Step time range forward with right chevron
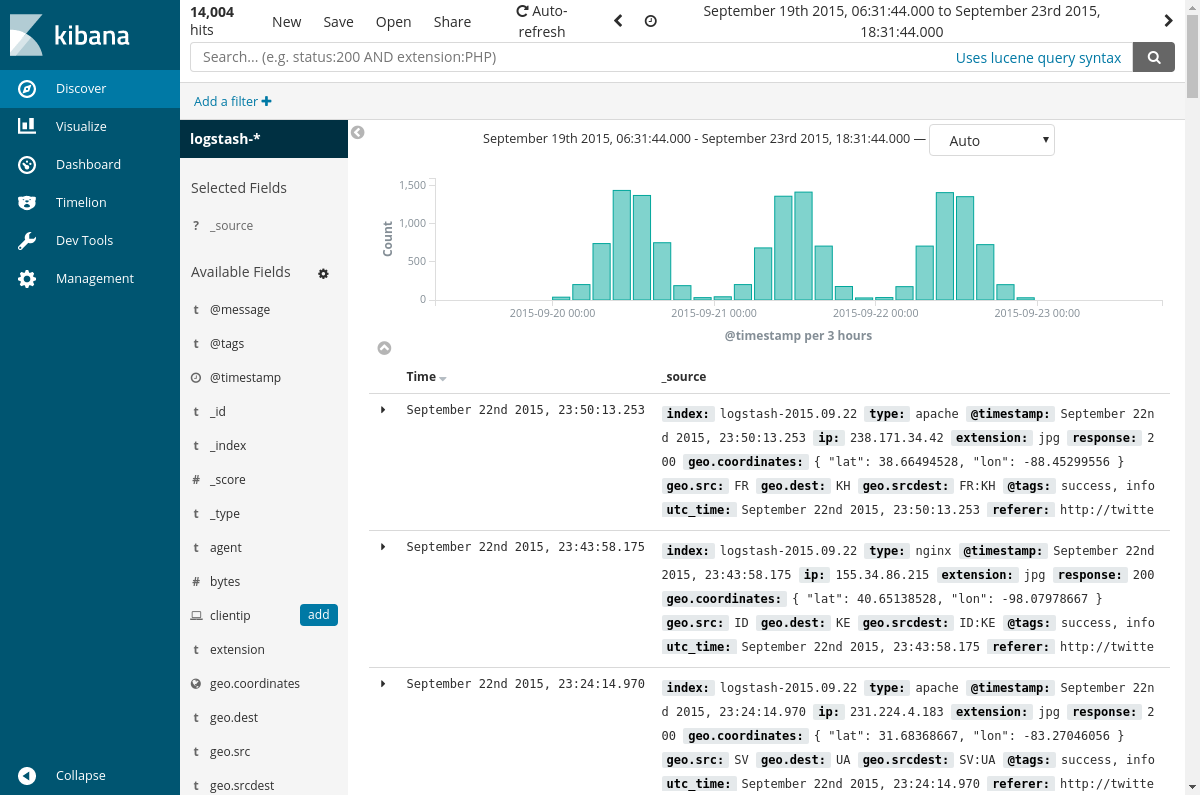This screenshot has height=795, width=1200. pos(1168,21)
